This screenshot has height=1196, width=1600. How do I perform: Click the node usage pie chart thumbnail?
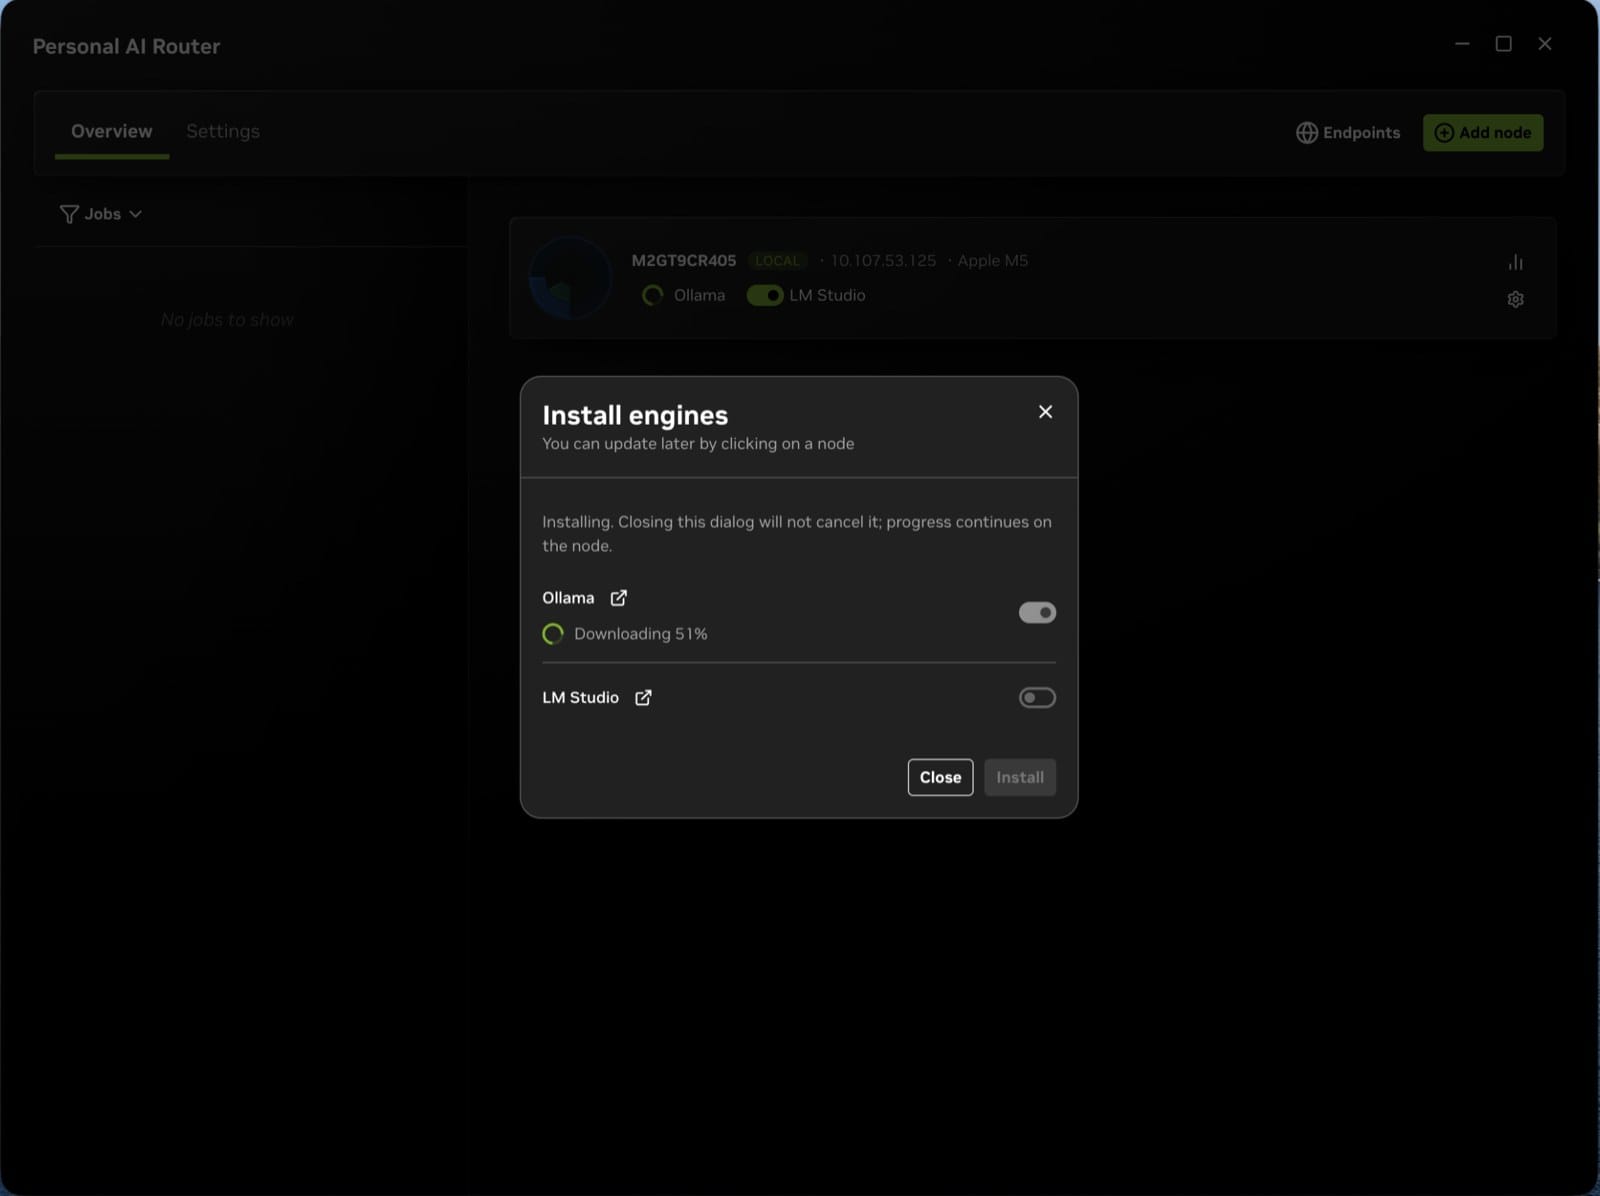[570, 277]
